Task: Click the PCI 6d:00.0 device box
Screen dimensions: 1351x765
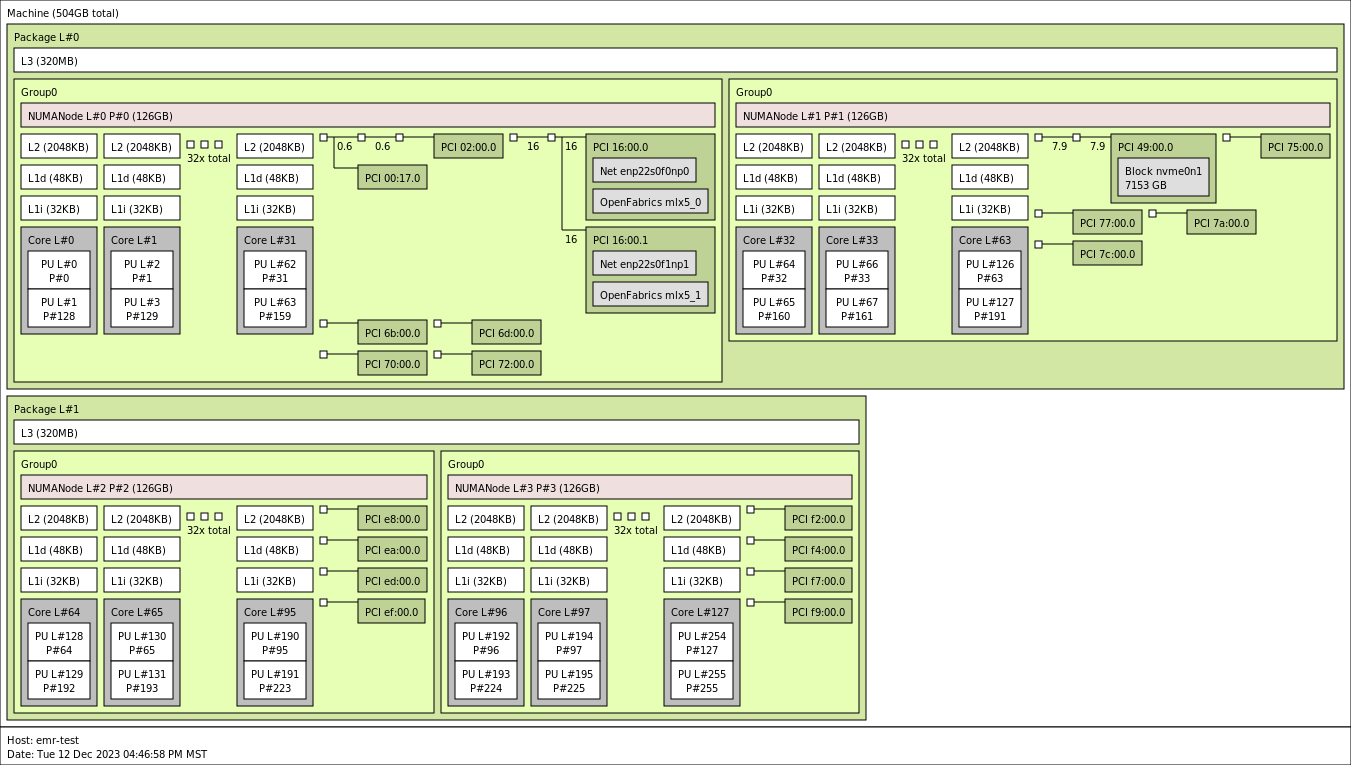Action: [x=506, y=333]
